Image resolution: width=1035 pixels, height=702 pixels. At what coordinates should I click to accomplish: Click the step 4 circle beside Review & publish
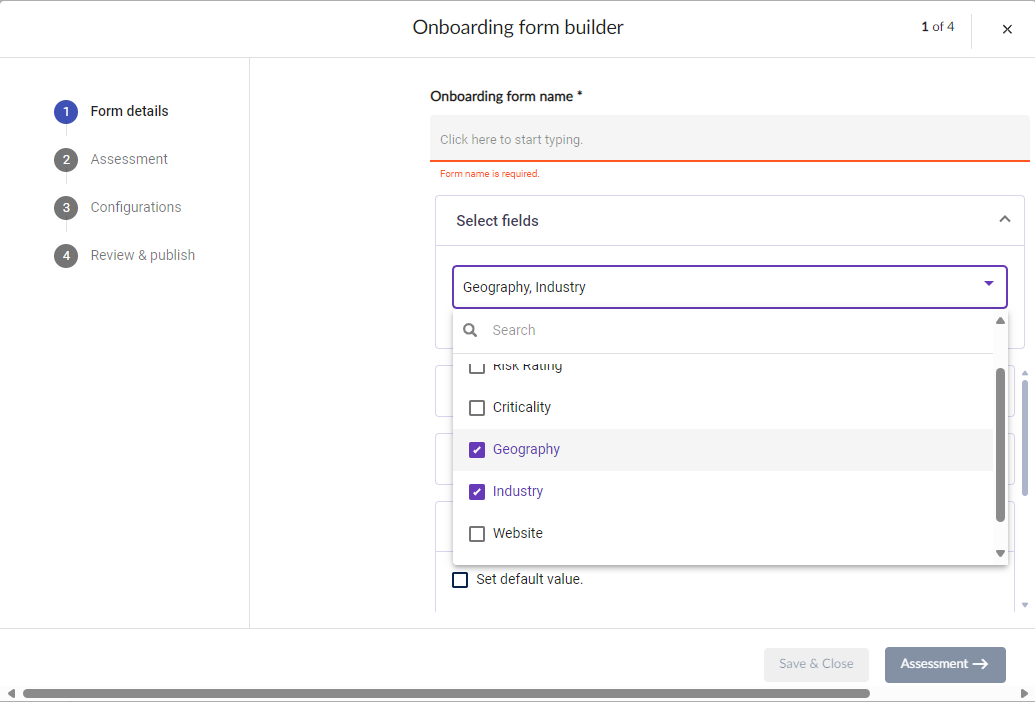65,255
